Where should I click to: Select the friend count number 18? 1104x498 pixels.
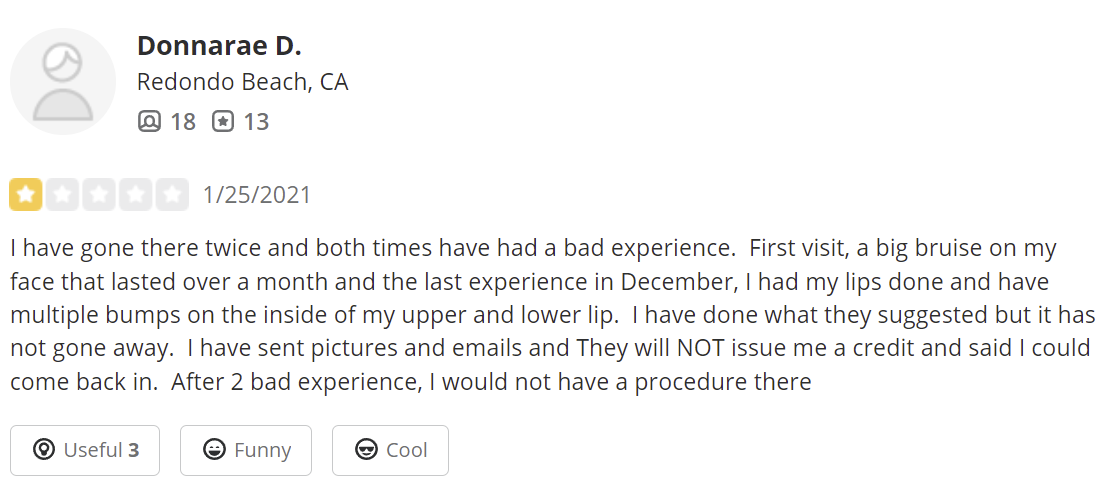point(183,122)
